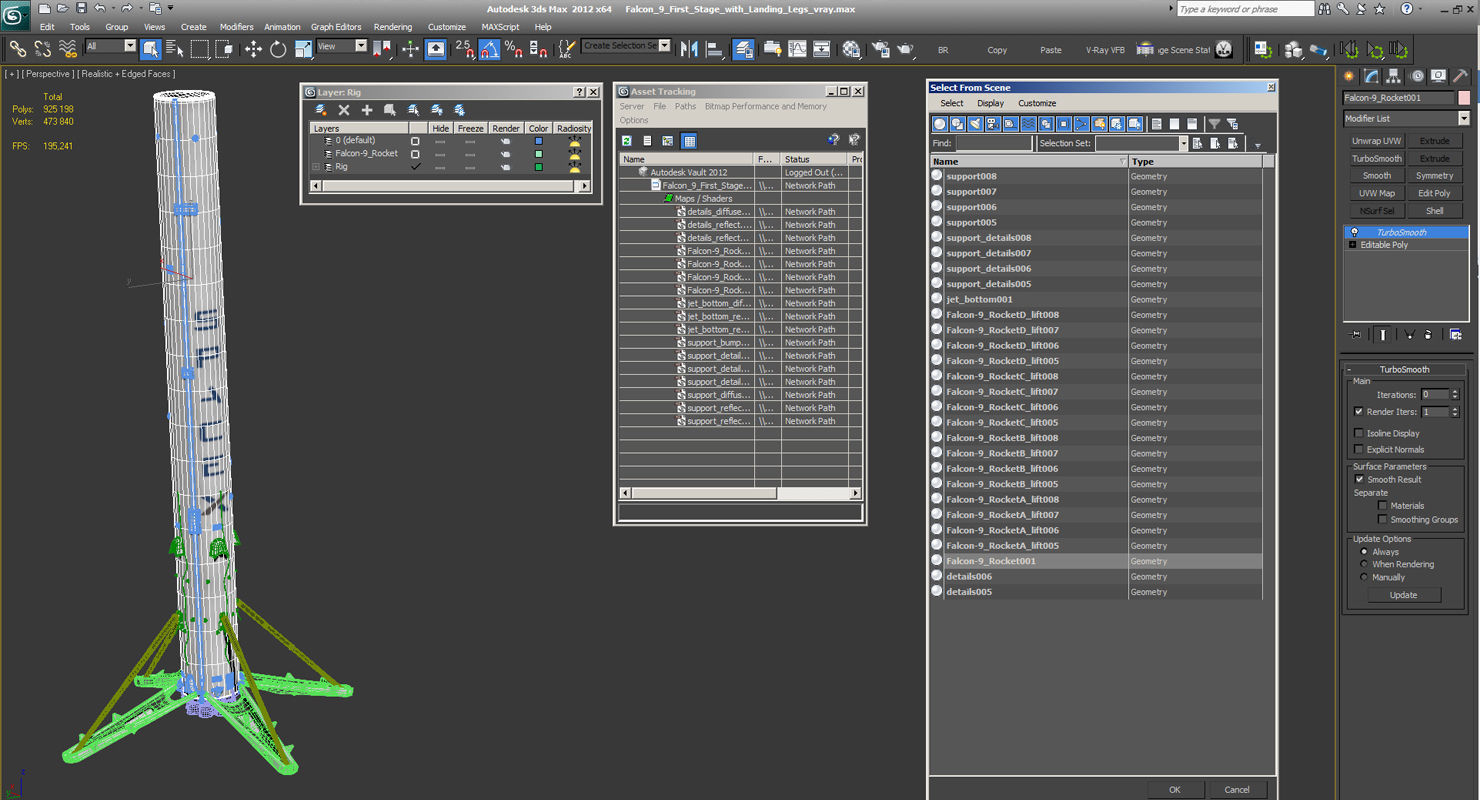Open the Hierarchy command panel tab

[1394, 76]
